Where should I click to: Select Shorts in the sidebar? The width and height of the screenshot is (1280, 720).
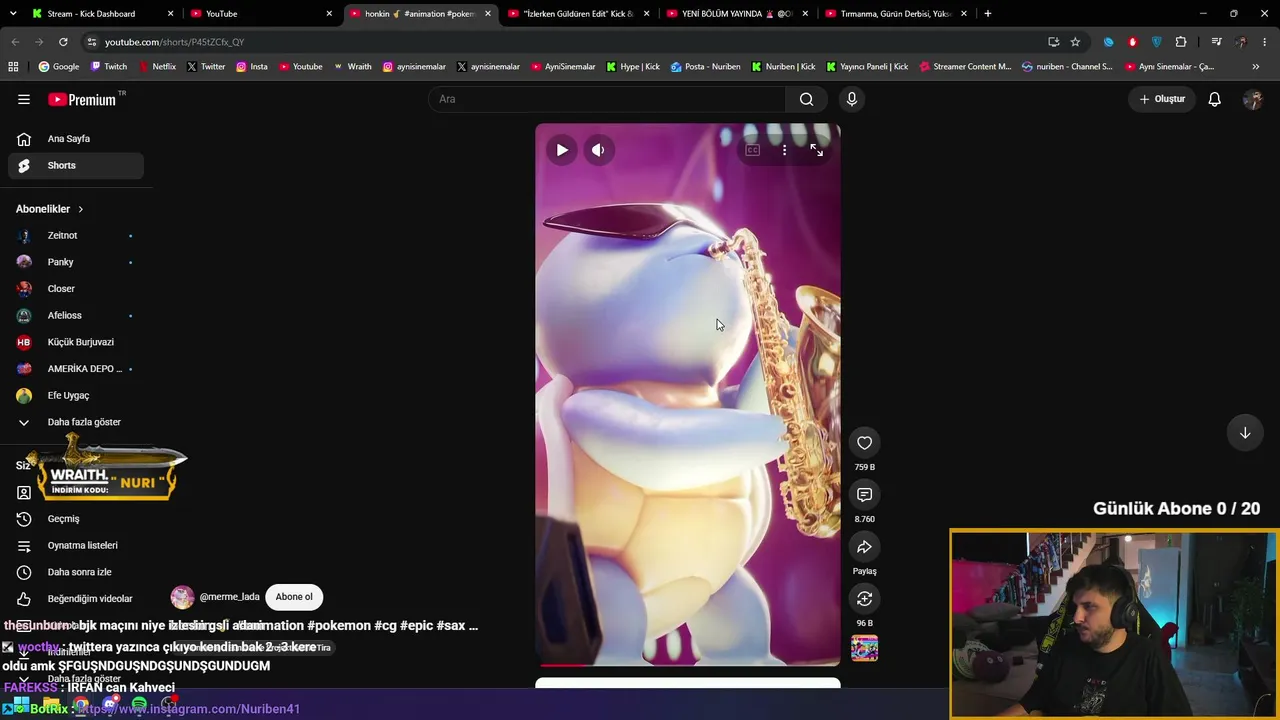tap(76, 166)
